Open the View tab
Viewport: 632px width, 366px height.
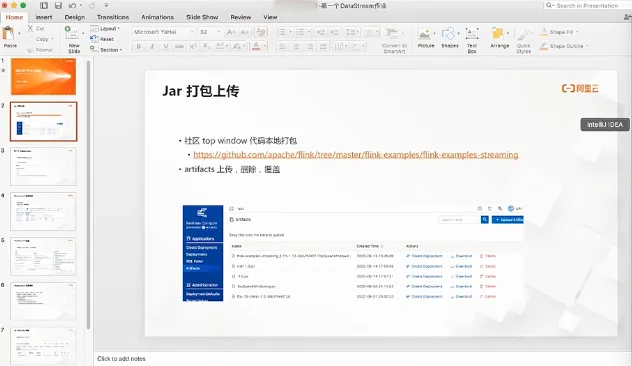(270, 17)
